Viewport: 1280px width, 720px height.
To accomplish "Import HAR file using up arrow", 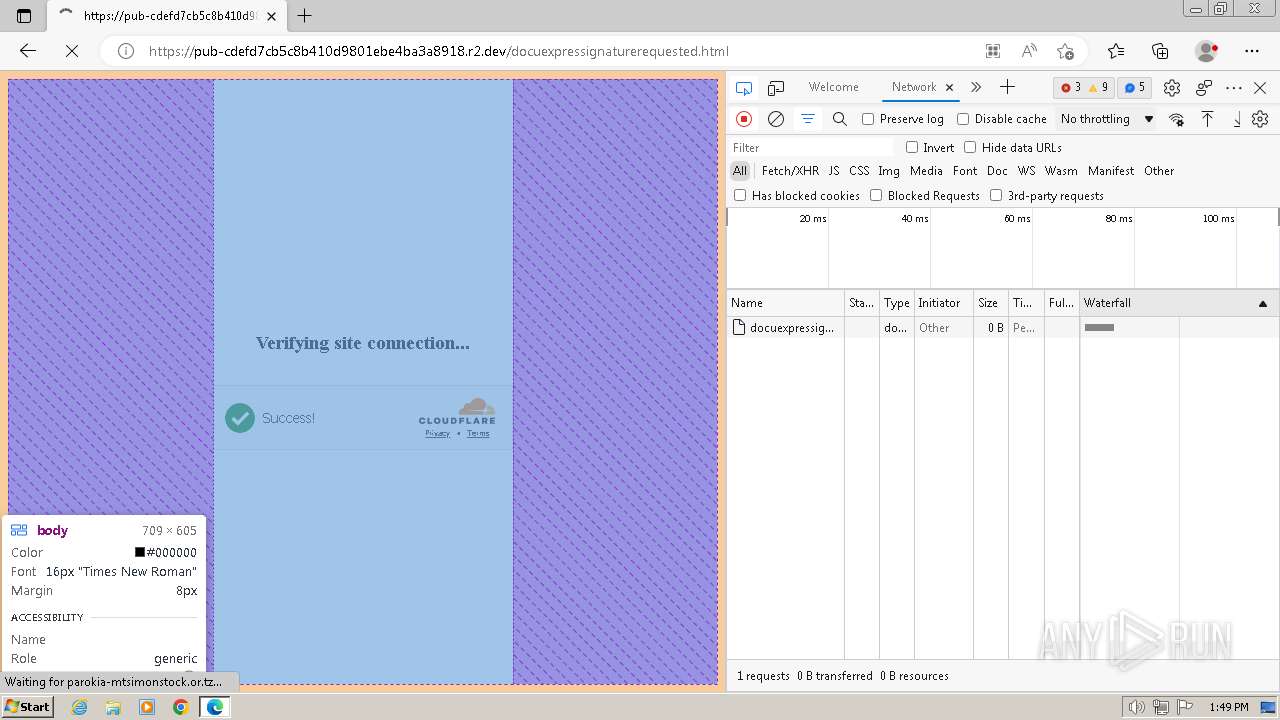I will point(1208,119).
